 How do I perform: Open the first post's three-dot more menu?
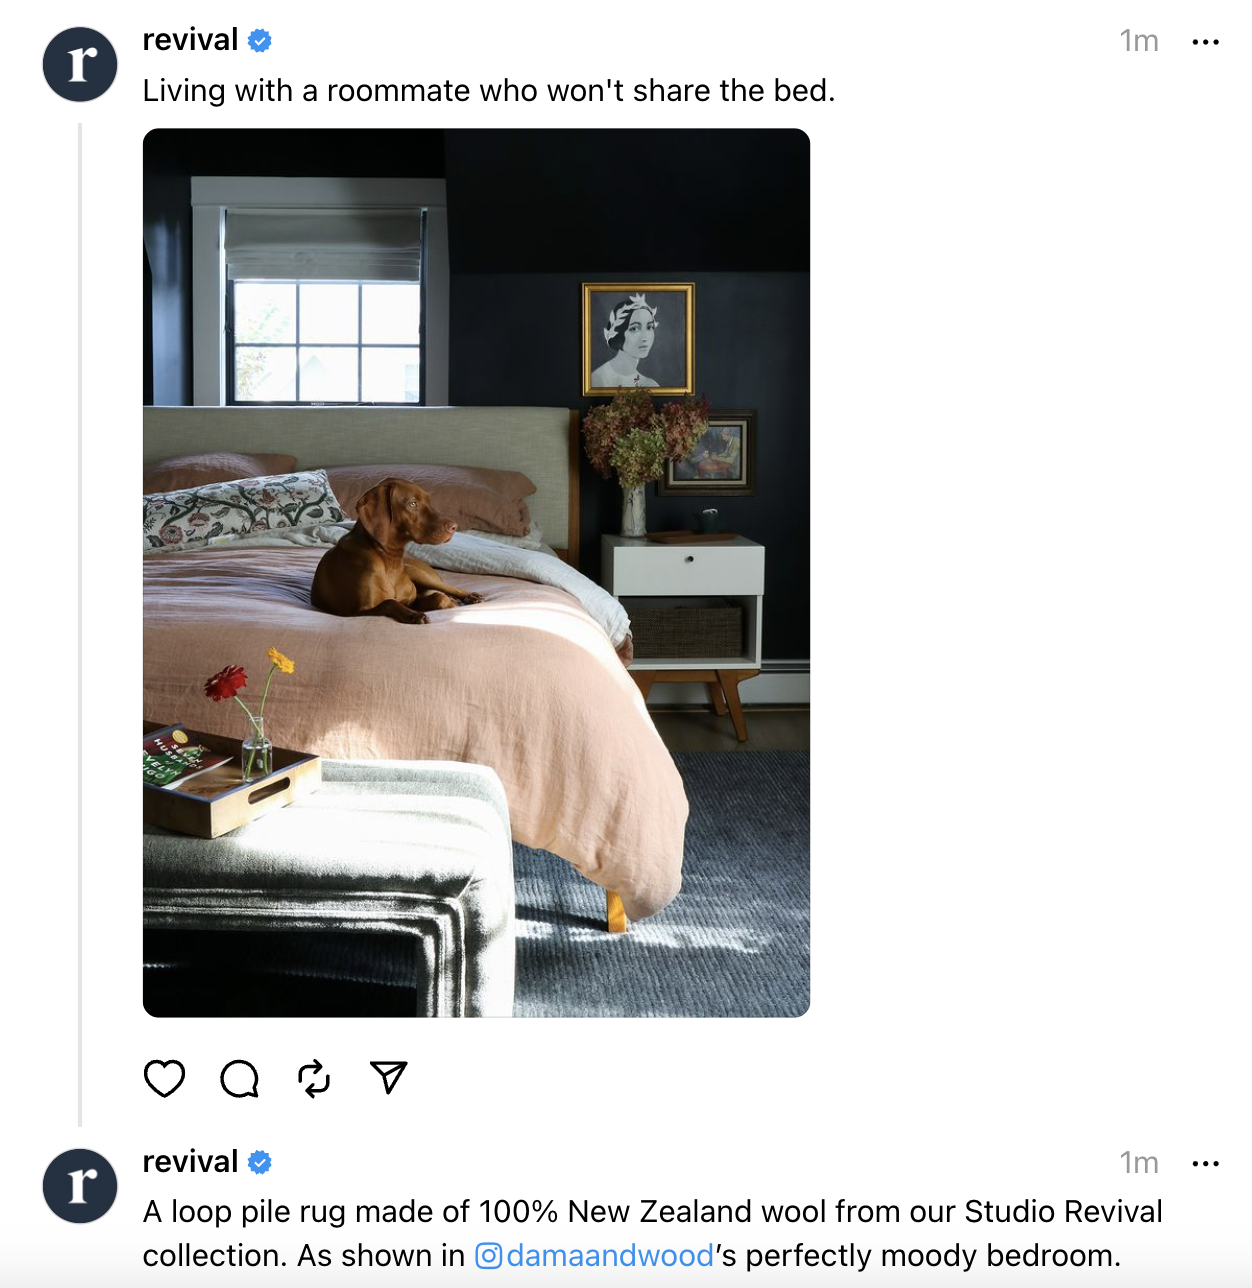point(1206,42)
